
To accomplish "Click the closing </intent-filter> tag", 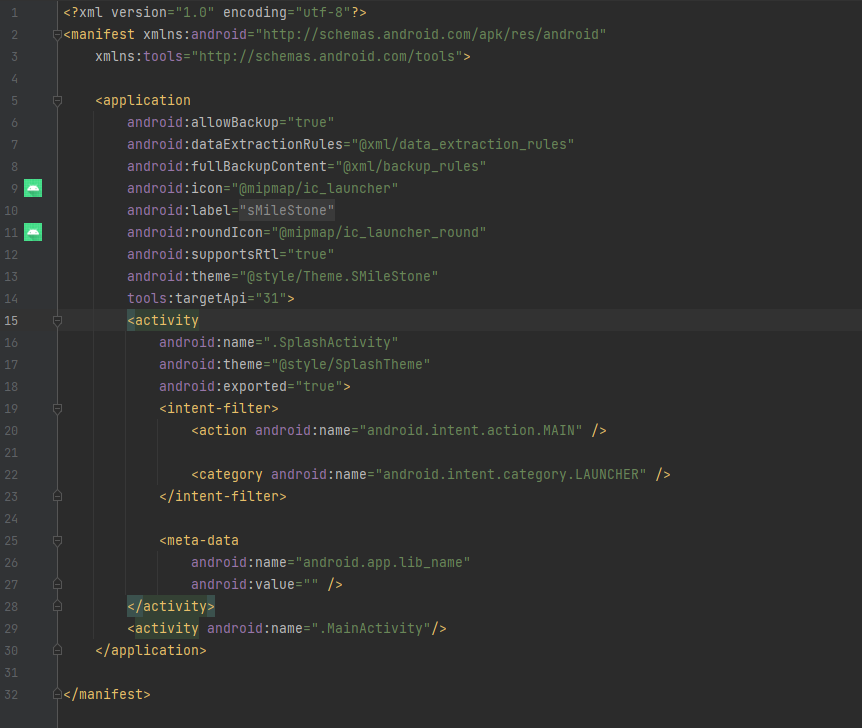I will (223, 497).
